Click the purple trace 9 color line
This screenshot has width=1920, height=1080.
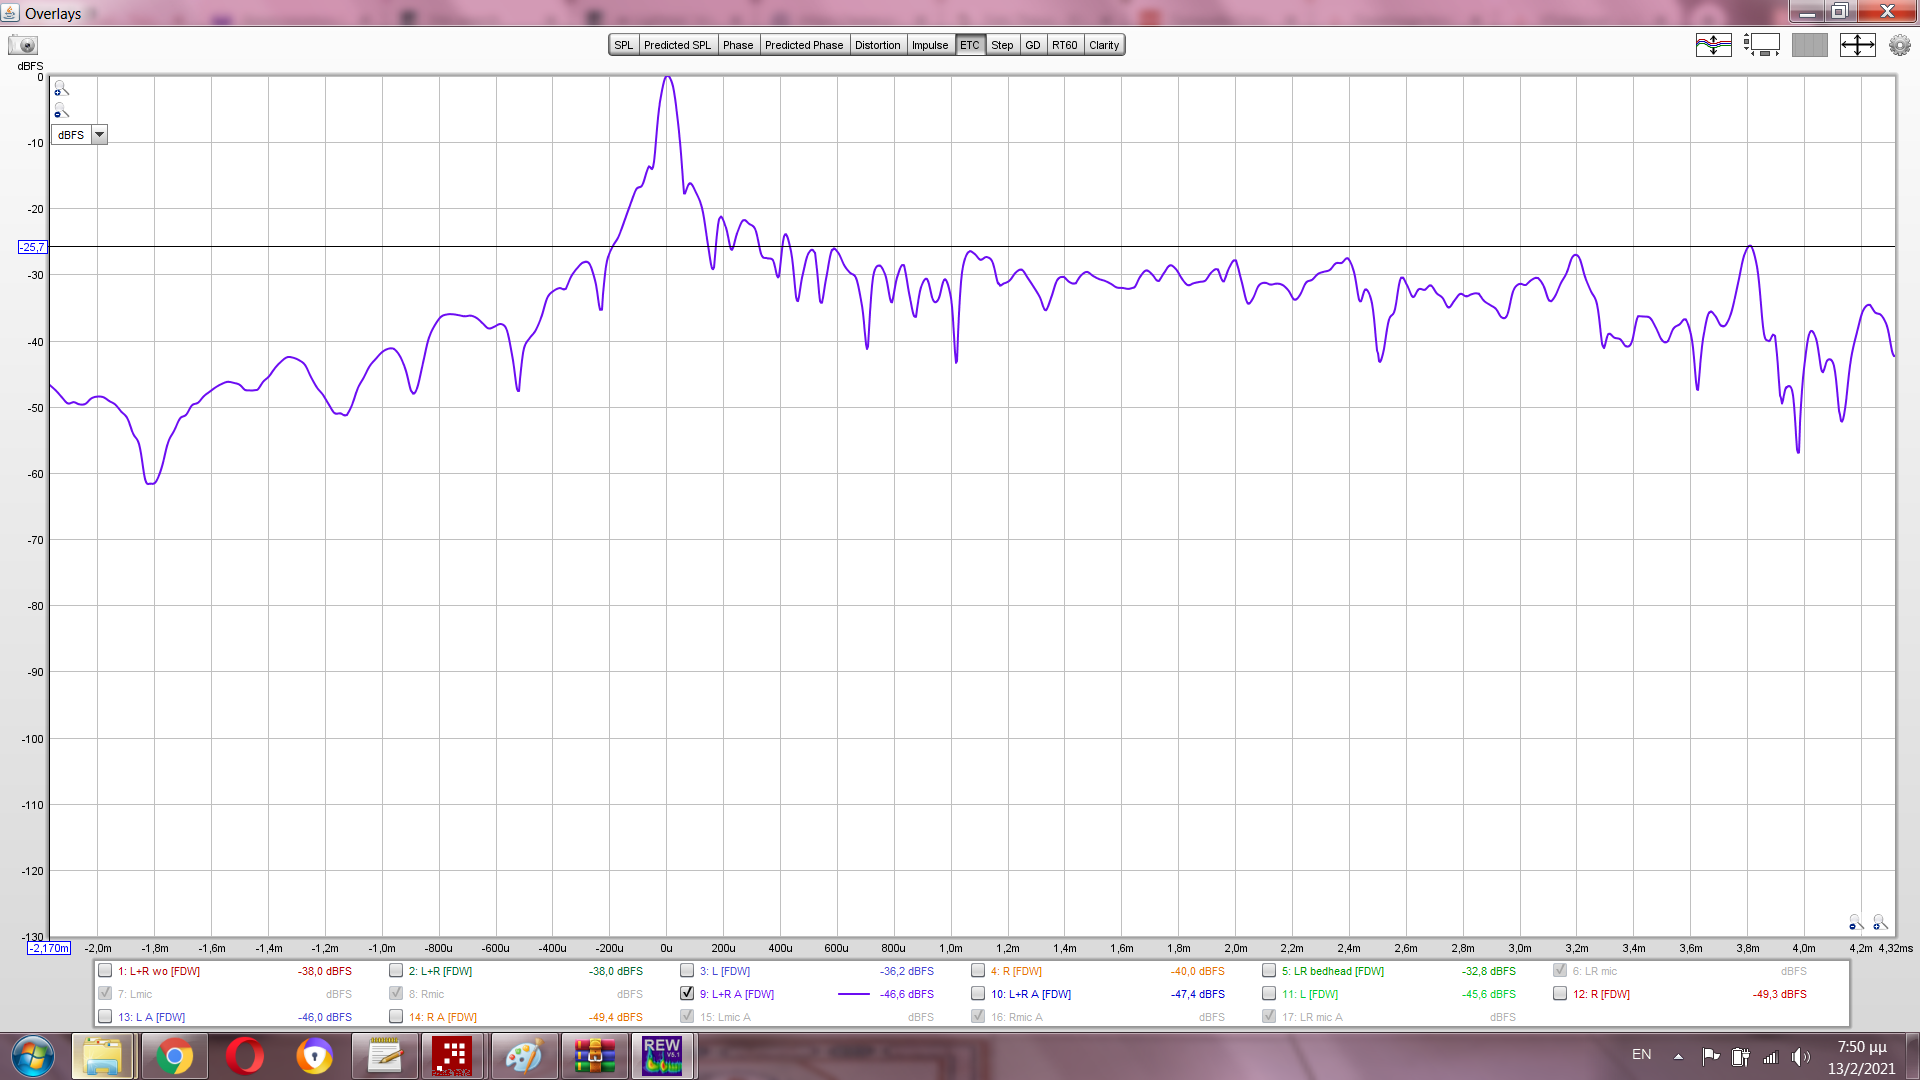pos(853,994)
